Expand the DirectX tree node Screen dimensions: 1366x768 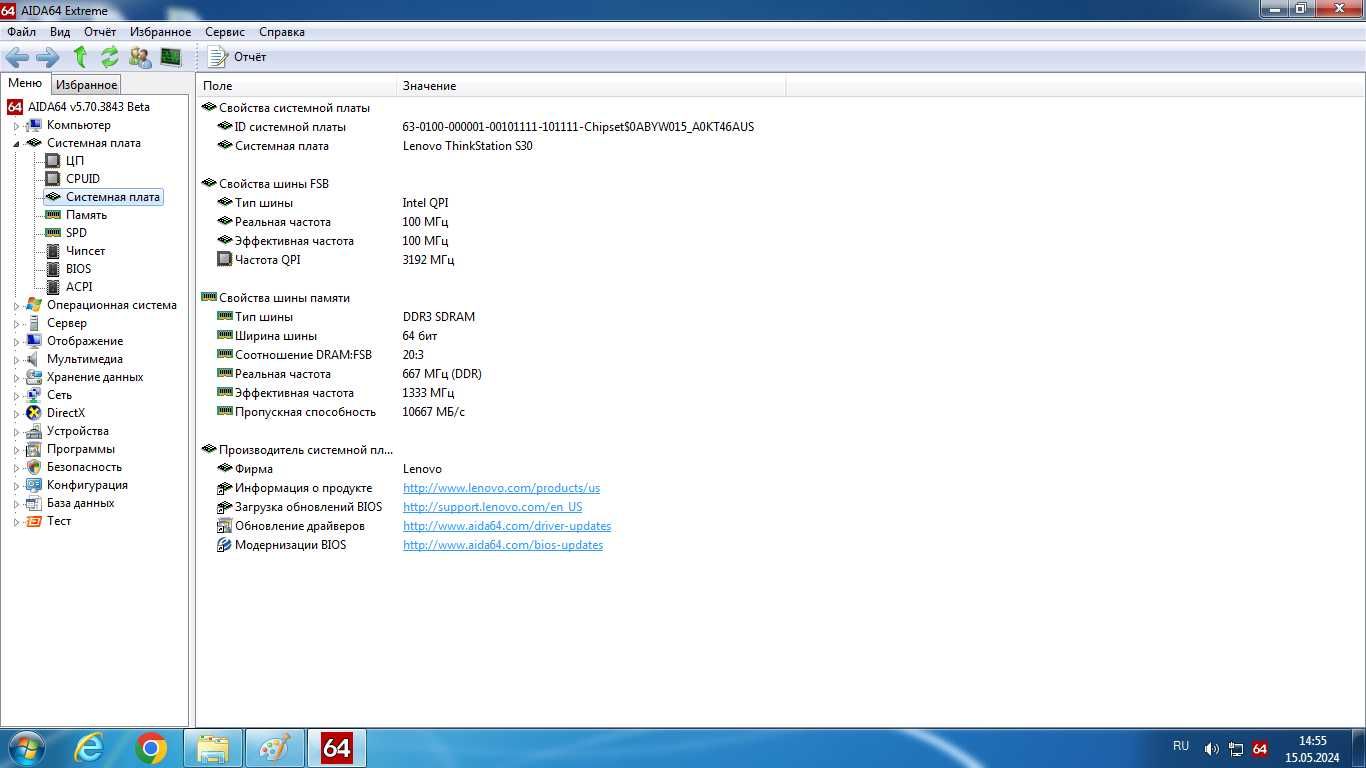pyautogui.click(x=16, y=414)
